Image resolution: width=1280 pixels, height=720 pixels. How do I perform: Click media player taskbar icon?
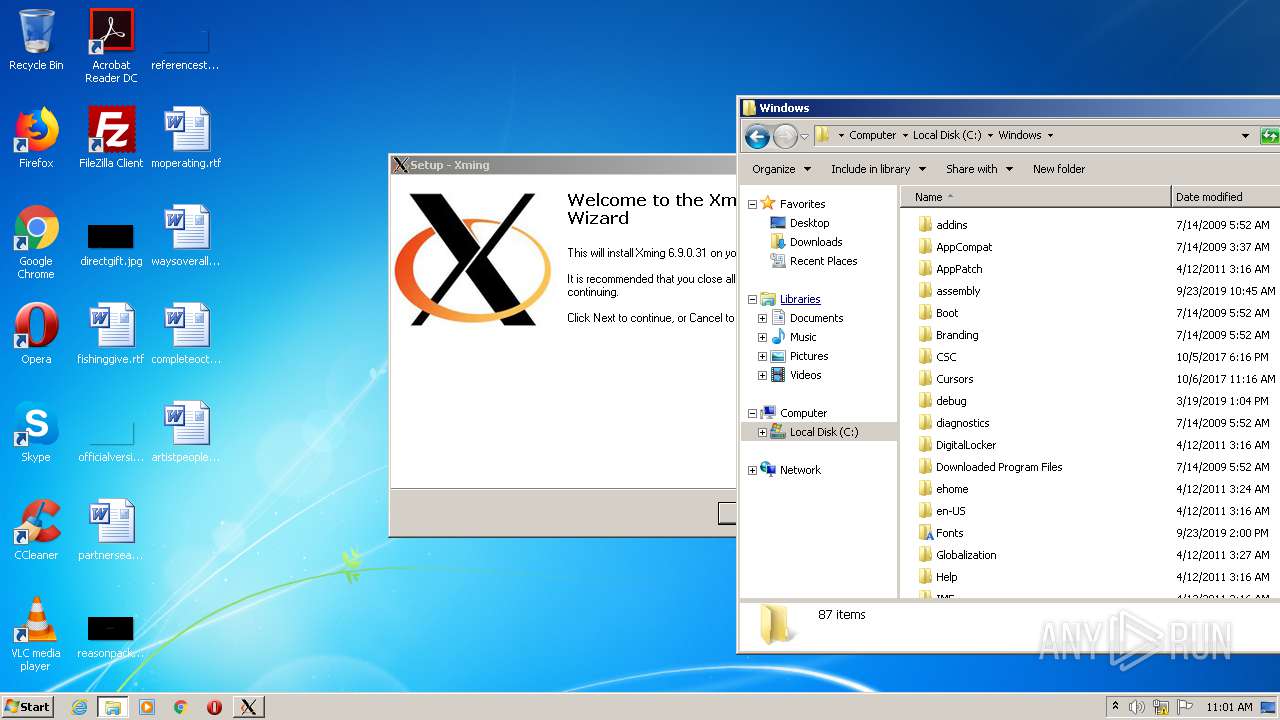pyautogui.click(x=147, y=707)
